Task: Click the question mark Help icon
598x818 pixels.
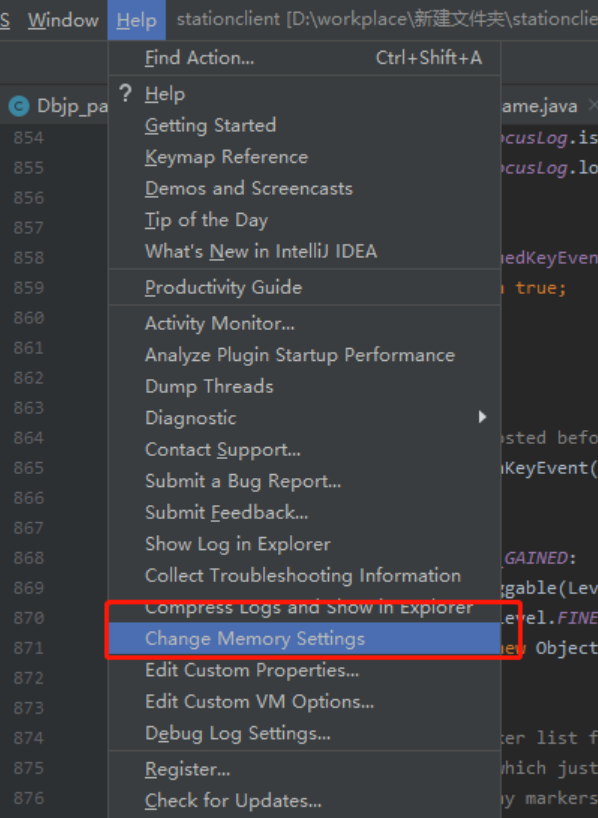Action: 125,94
